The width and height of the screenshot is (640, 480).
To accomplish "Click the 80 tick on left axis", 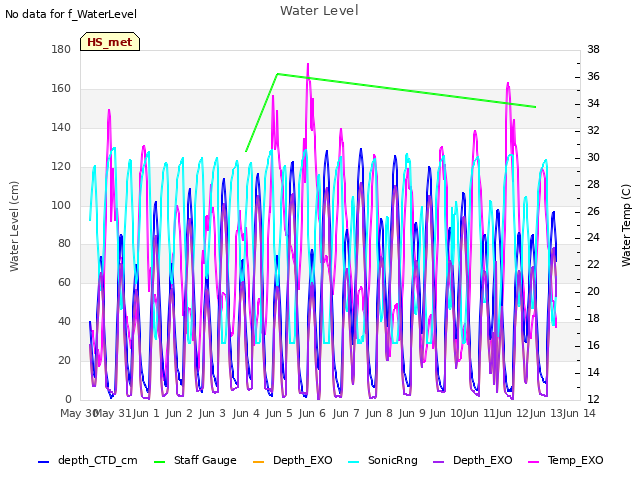I will tap(64, 243).
